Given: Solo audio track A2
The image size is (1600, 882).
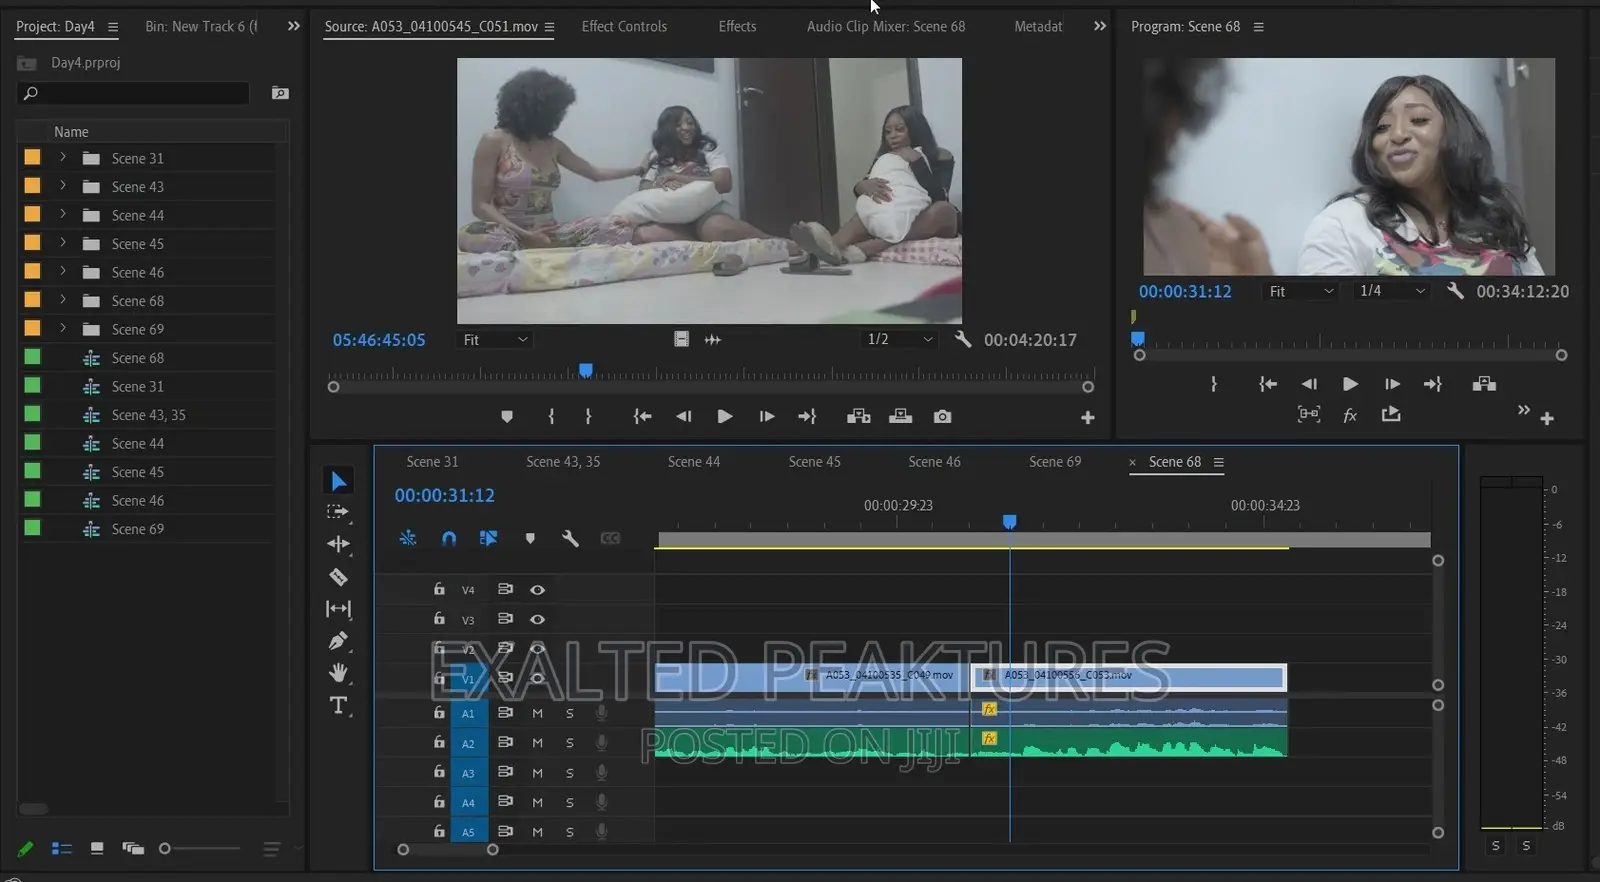Looking at the screenshot, I should coord(570,743).
